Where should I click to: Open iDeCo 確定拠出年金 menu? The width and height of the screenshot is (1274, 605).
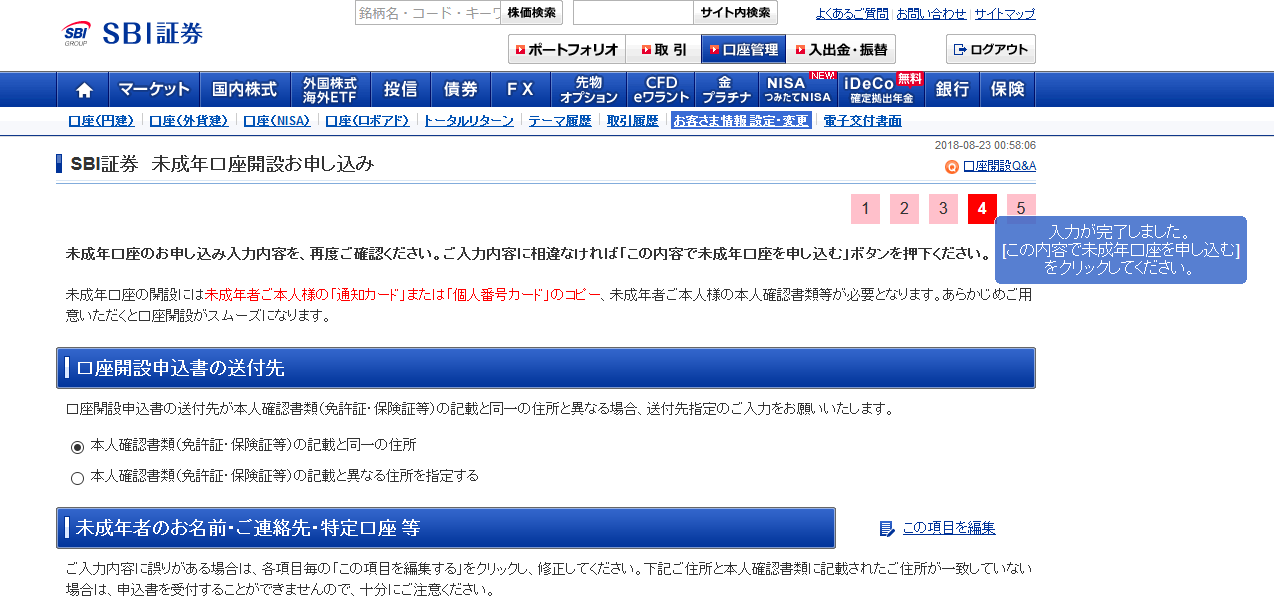[x=881, y=89]
